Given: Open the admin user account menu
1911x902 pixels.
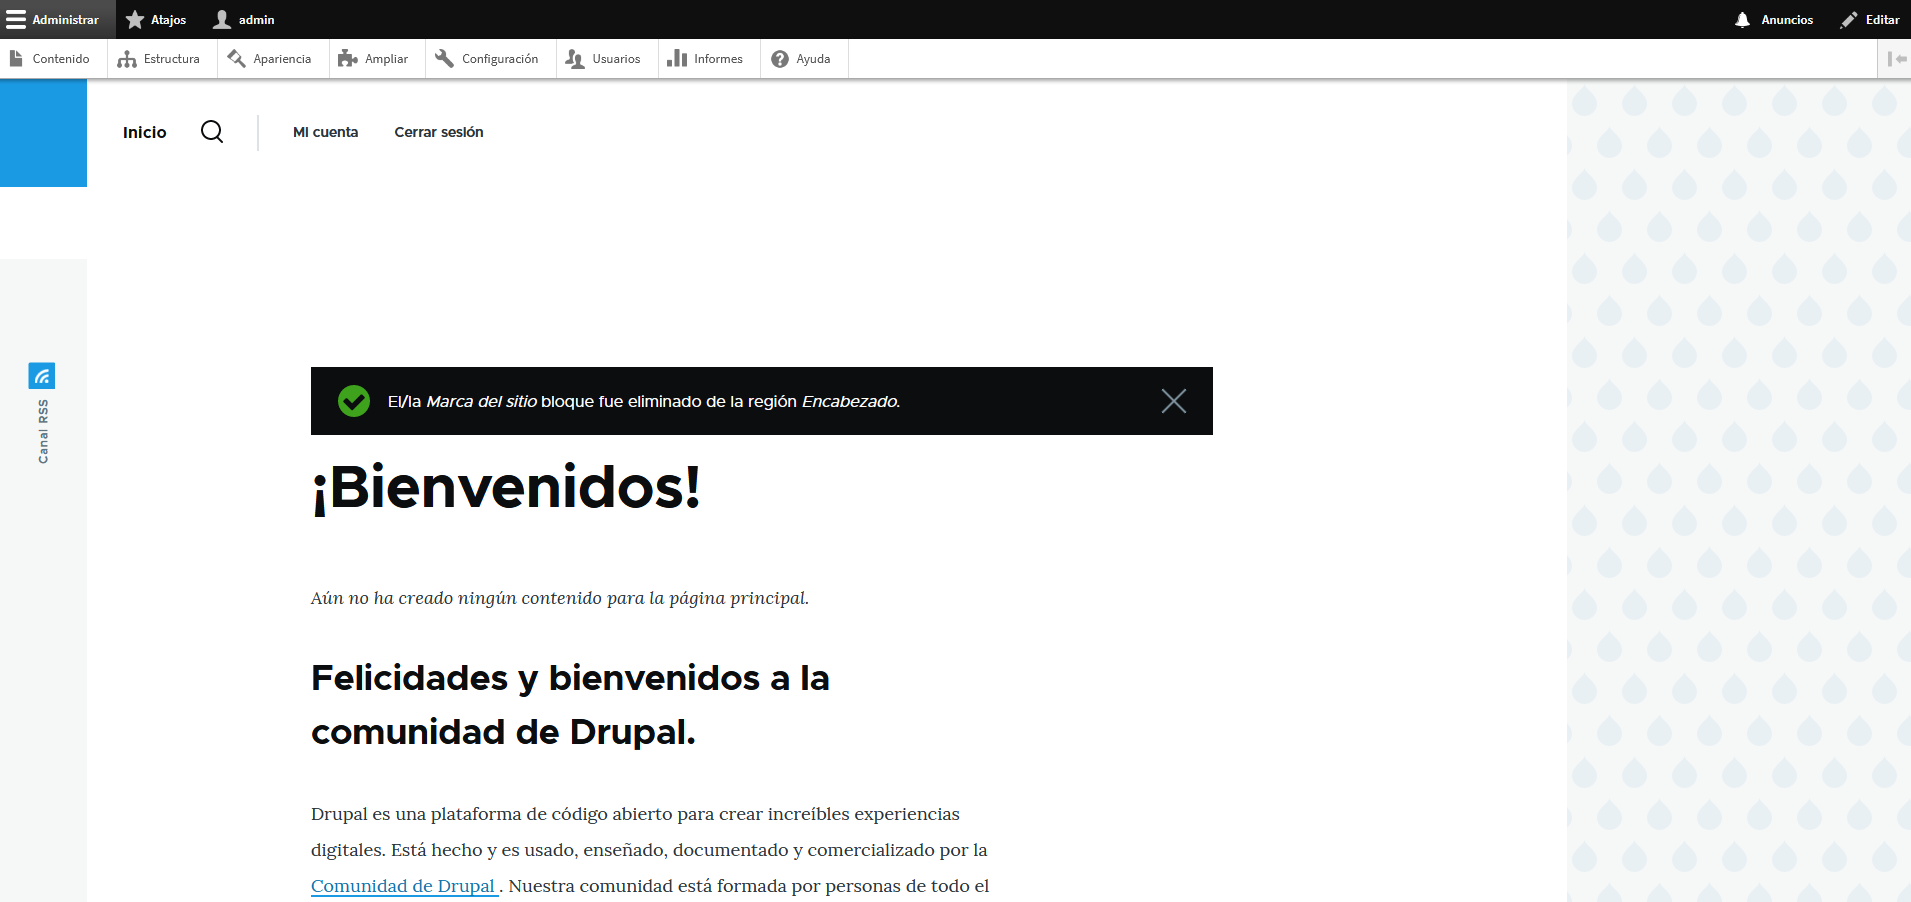Looking at the screenshot, I should pos(245,20).
